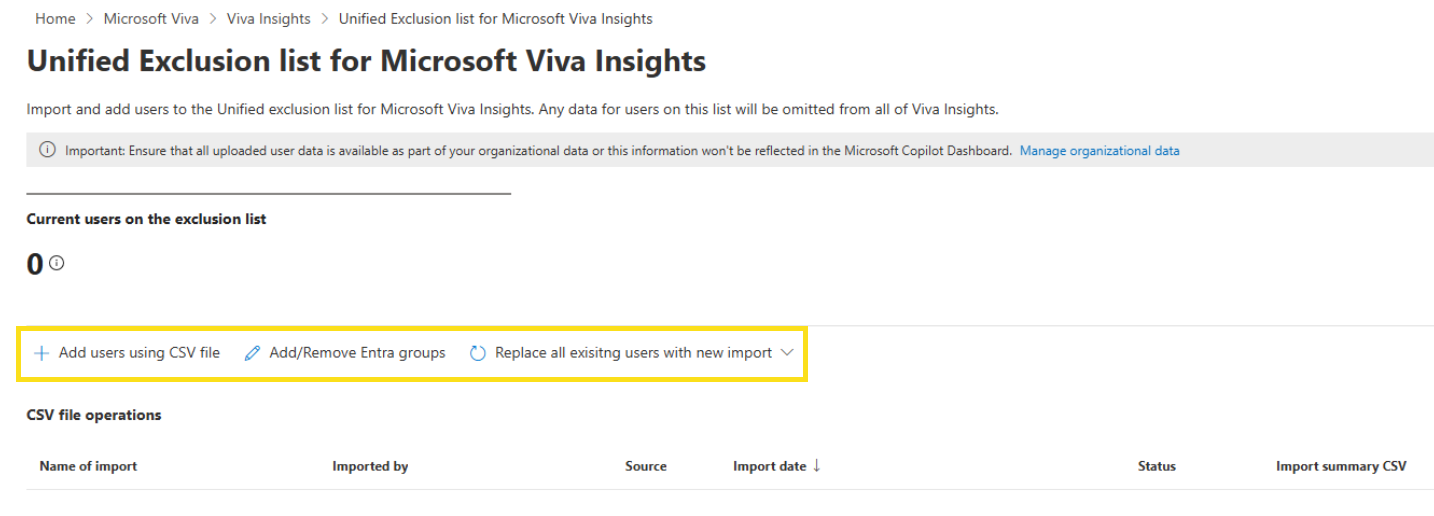Click the Source column header
Viewport: 1434px width, 516px height.
coord(645,466)
